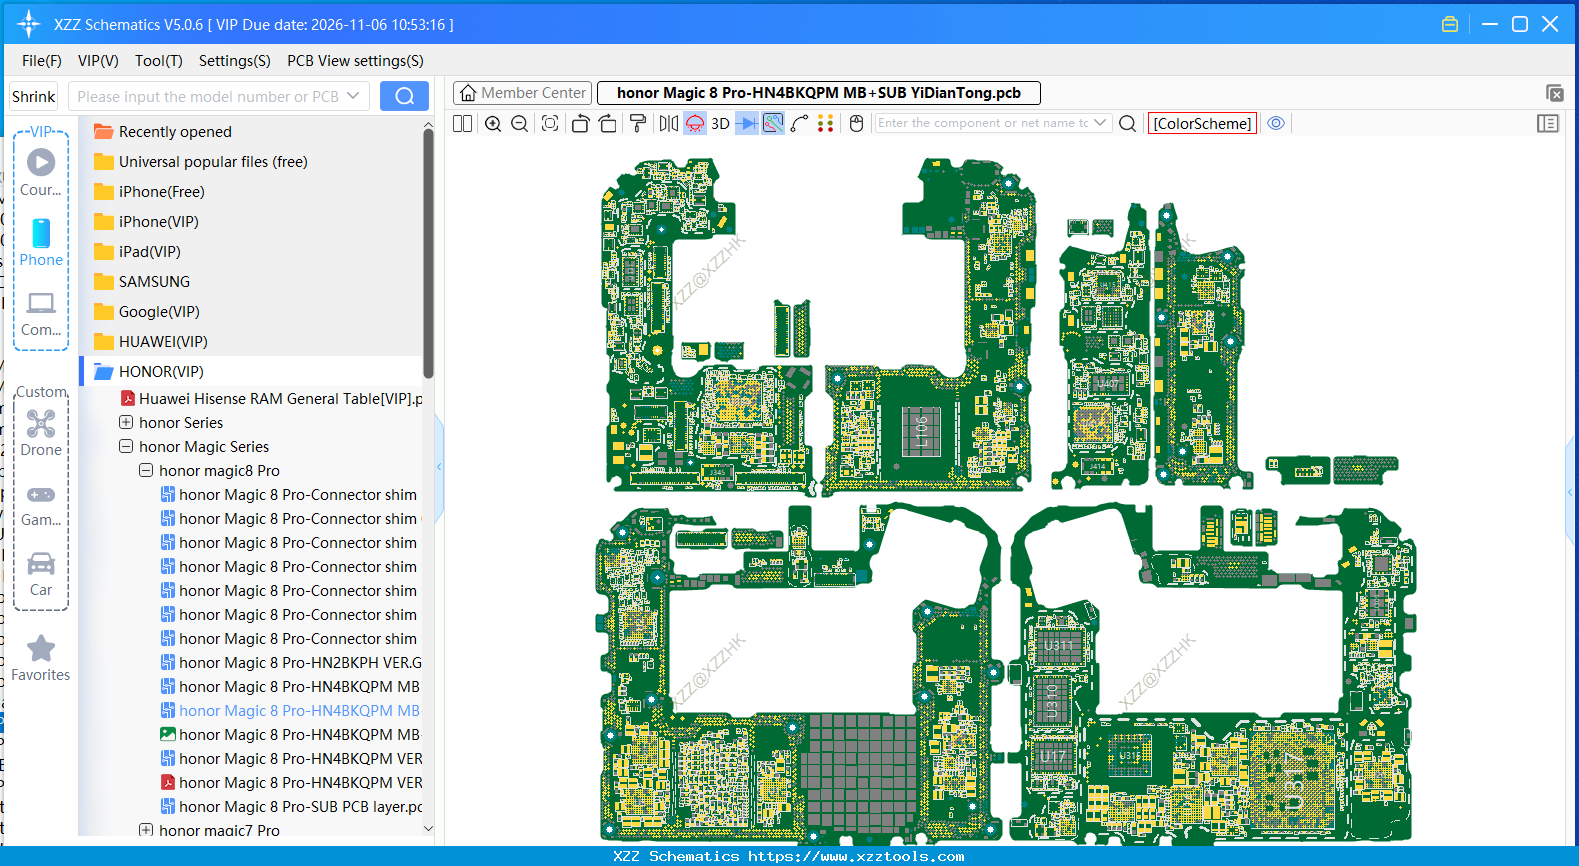
Task: Go to Member Center
Action: [523, 93]
